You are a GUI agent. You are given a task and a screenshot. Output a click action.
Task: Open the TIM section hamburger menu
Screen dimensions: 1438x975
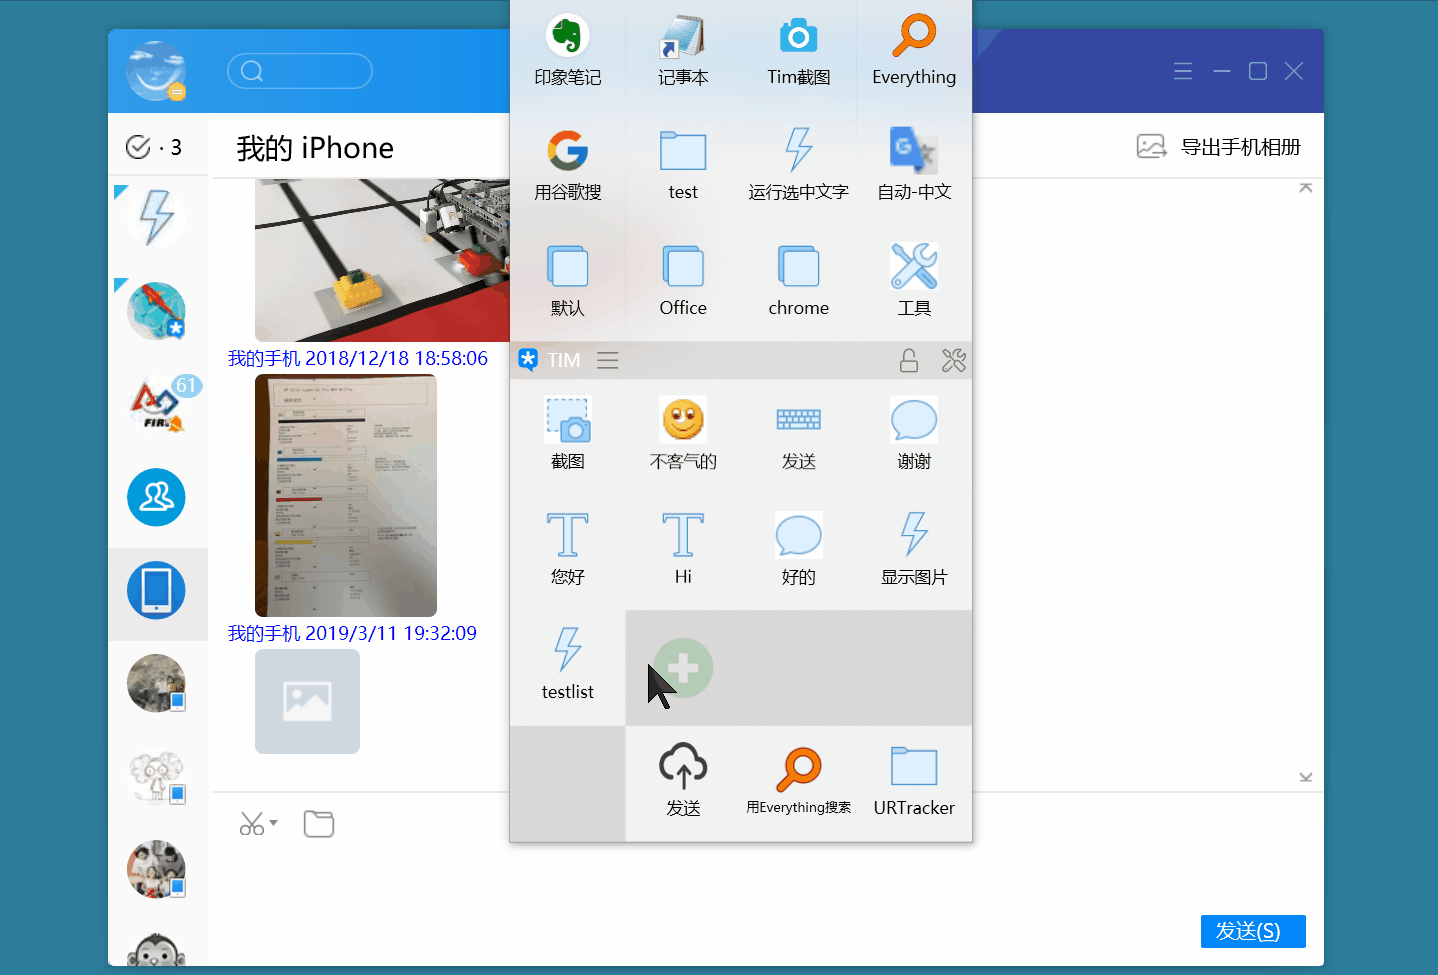[608, 360]
